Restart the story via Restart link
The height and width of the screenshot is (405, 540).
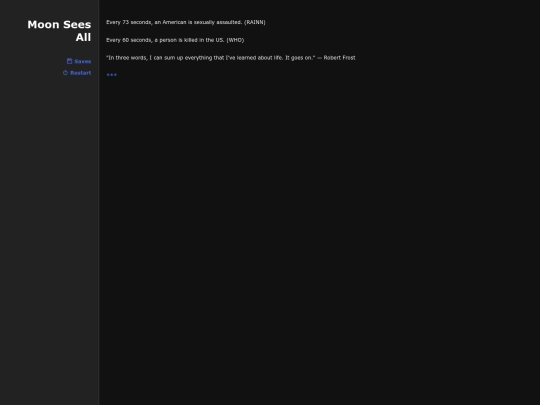coord(77,73)
